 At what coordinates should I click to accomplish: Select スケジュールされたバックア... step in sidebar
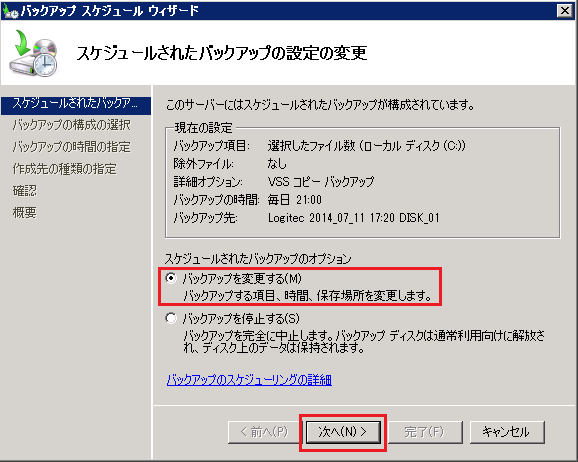(76, 104)
